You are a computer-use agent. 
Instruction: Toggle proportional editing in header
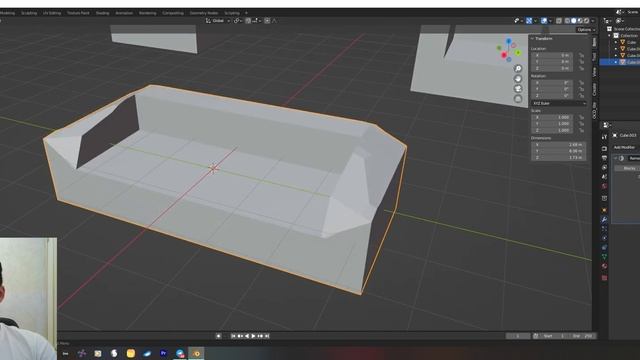tap(267, 20)
